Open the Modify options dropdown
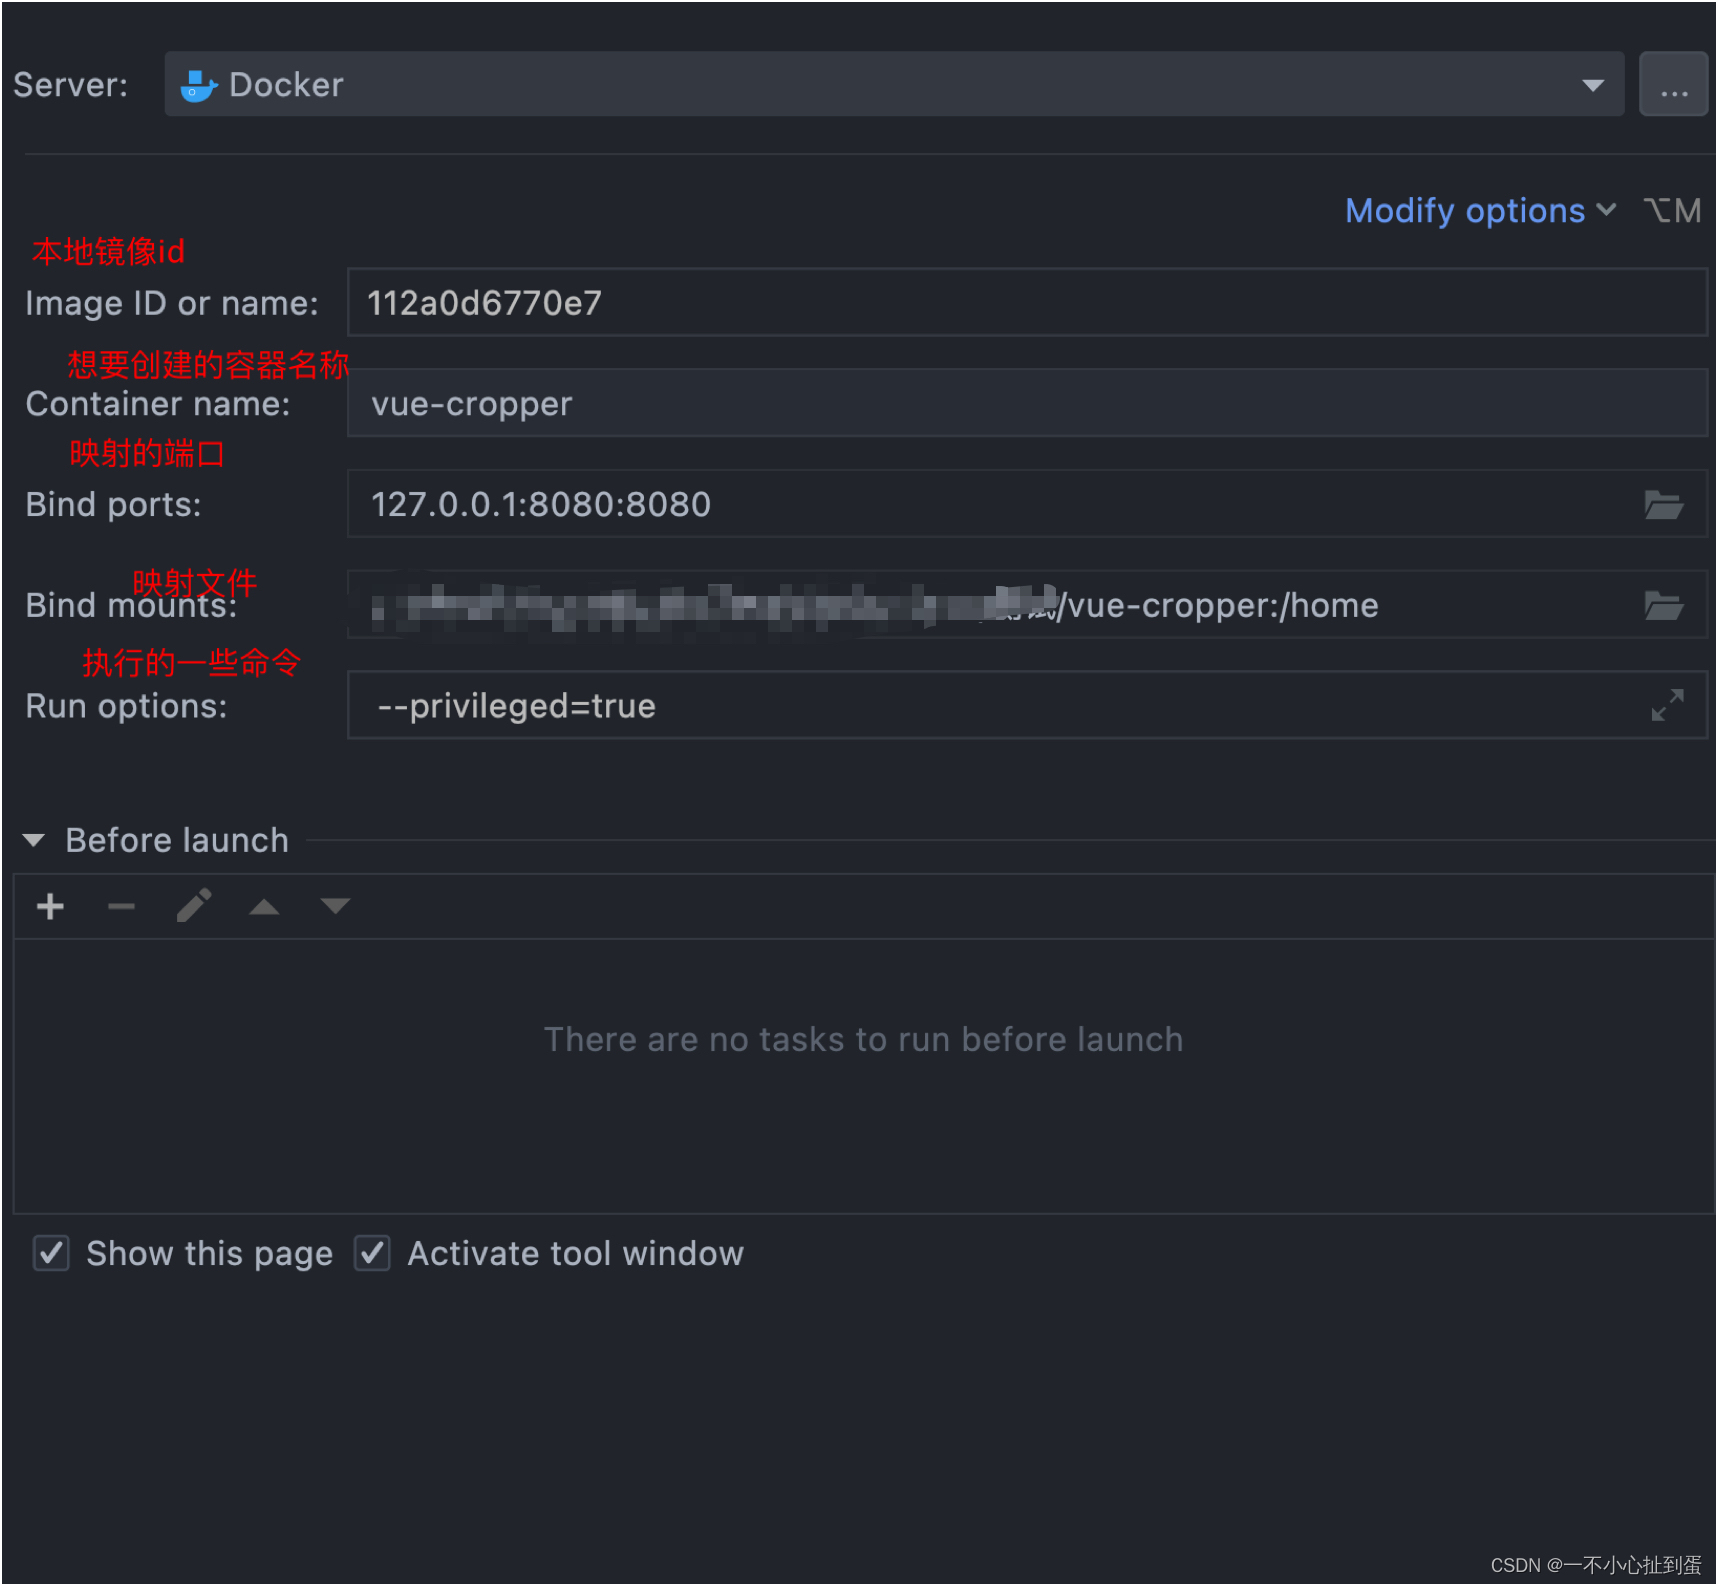1718x1586 pixels. pos(1480,211)
